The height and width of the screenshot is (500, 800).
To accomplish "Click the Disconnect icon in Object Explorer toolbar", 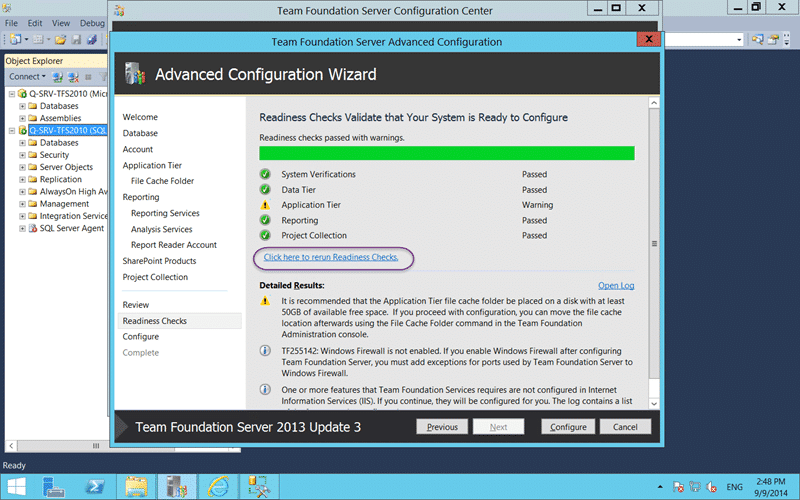I will (x=73, y=77).
